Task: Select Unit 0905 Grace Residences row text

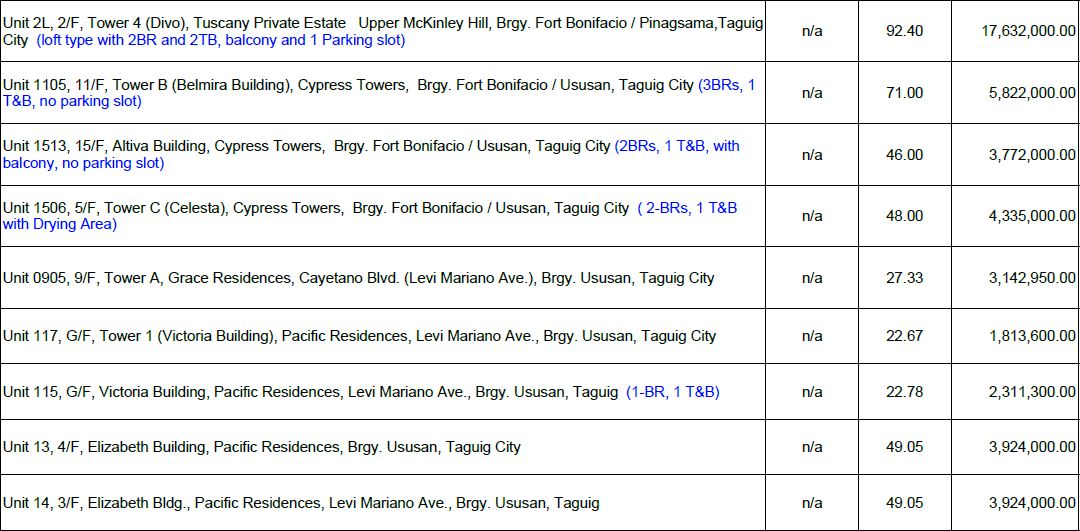Action: coord(358,278)
